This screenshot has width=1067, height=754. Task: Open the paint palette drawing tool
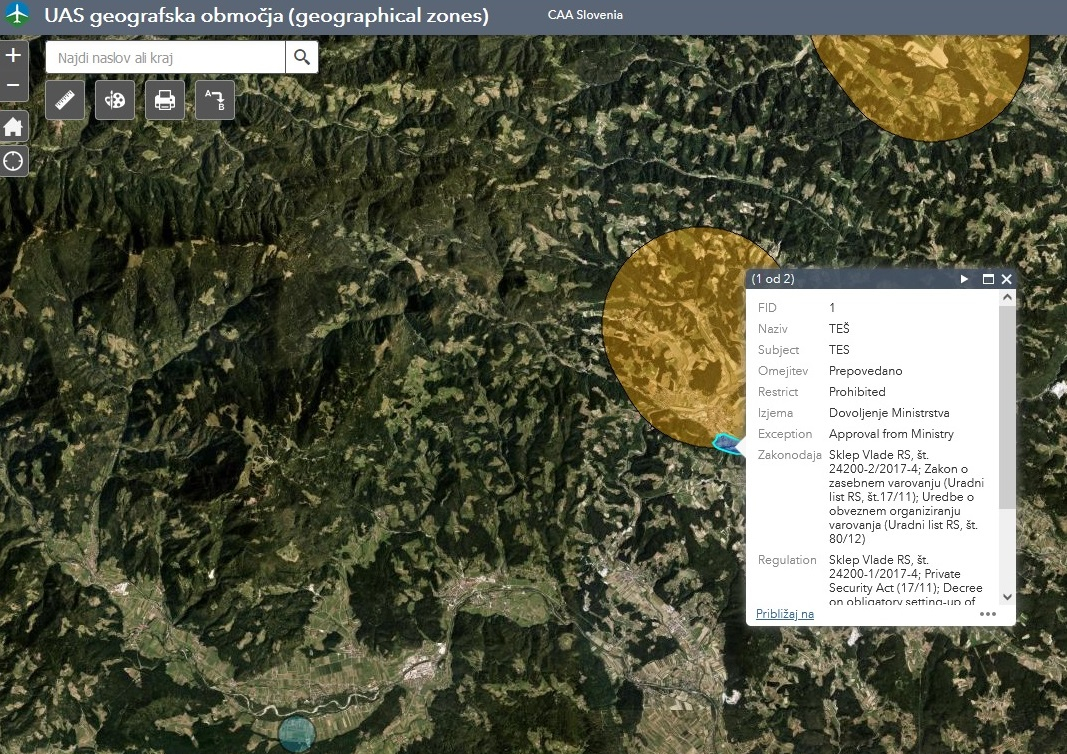click(x=115, y=100)
